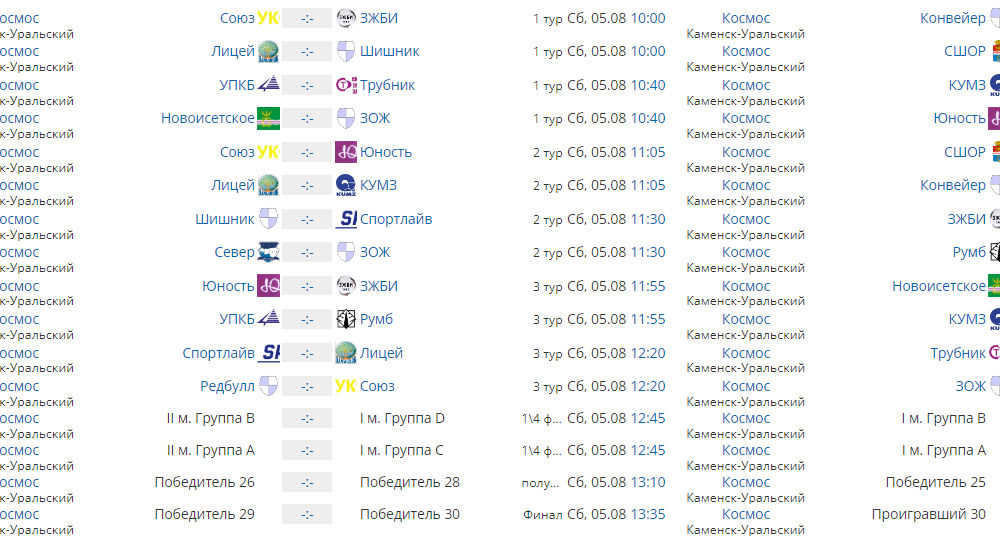Viewport: 1000px width, 543px height.
Task: Click Спортлайв SL logo in Спортлайв–Лицей match
Action: click(x=268, y=353)
